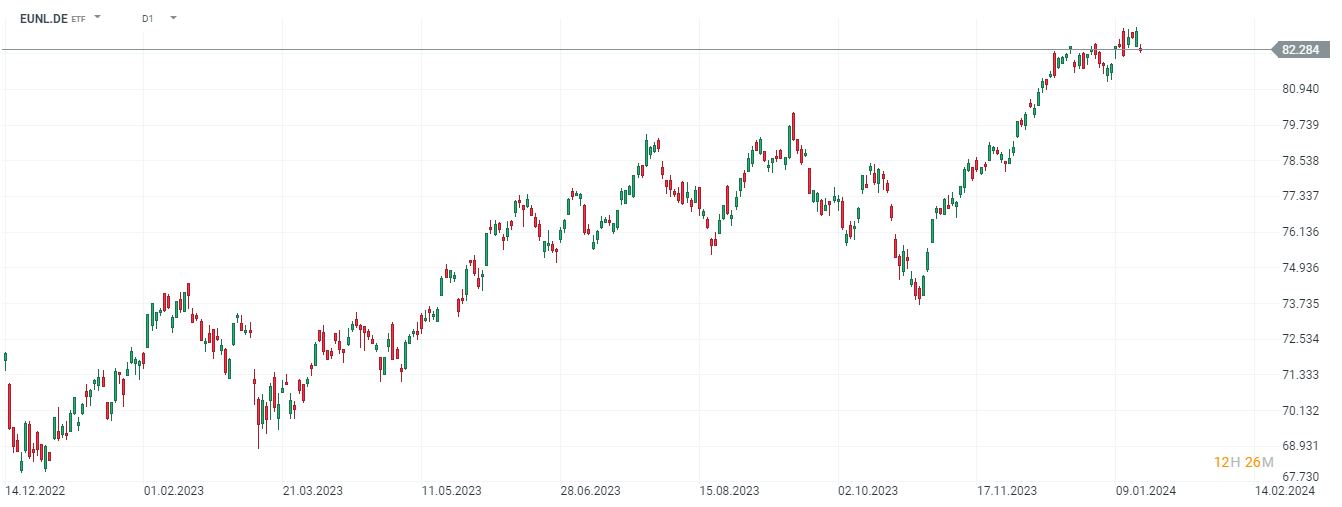Click the EUNL.DE ticker name
The height and width of the screenshot is (507, 1342).
(x=43, y=18)
